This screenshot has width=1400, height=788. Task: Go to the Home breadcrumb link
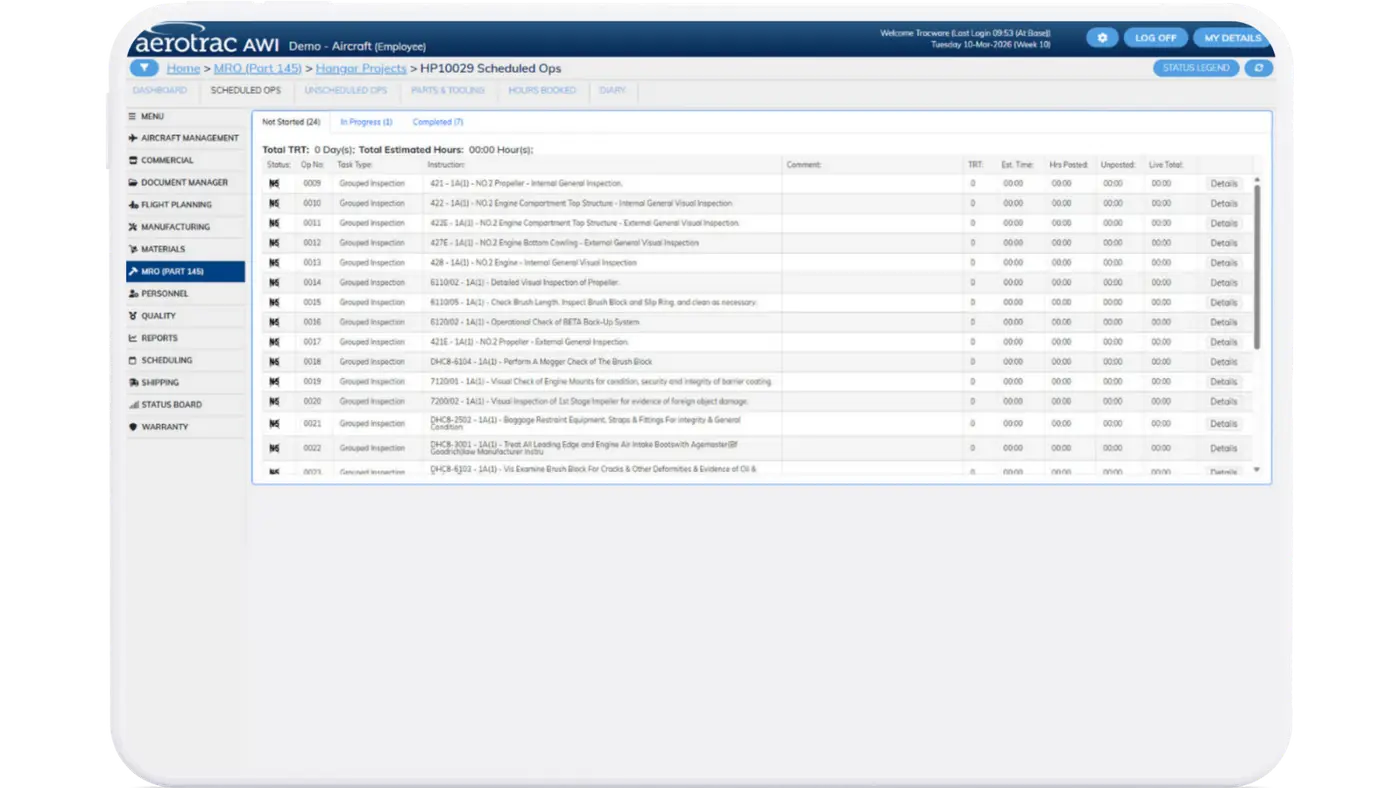pyautogui.click(x=183, y=69)
